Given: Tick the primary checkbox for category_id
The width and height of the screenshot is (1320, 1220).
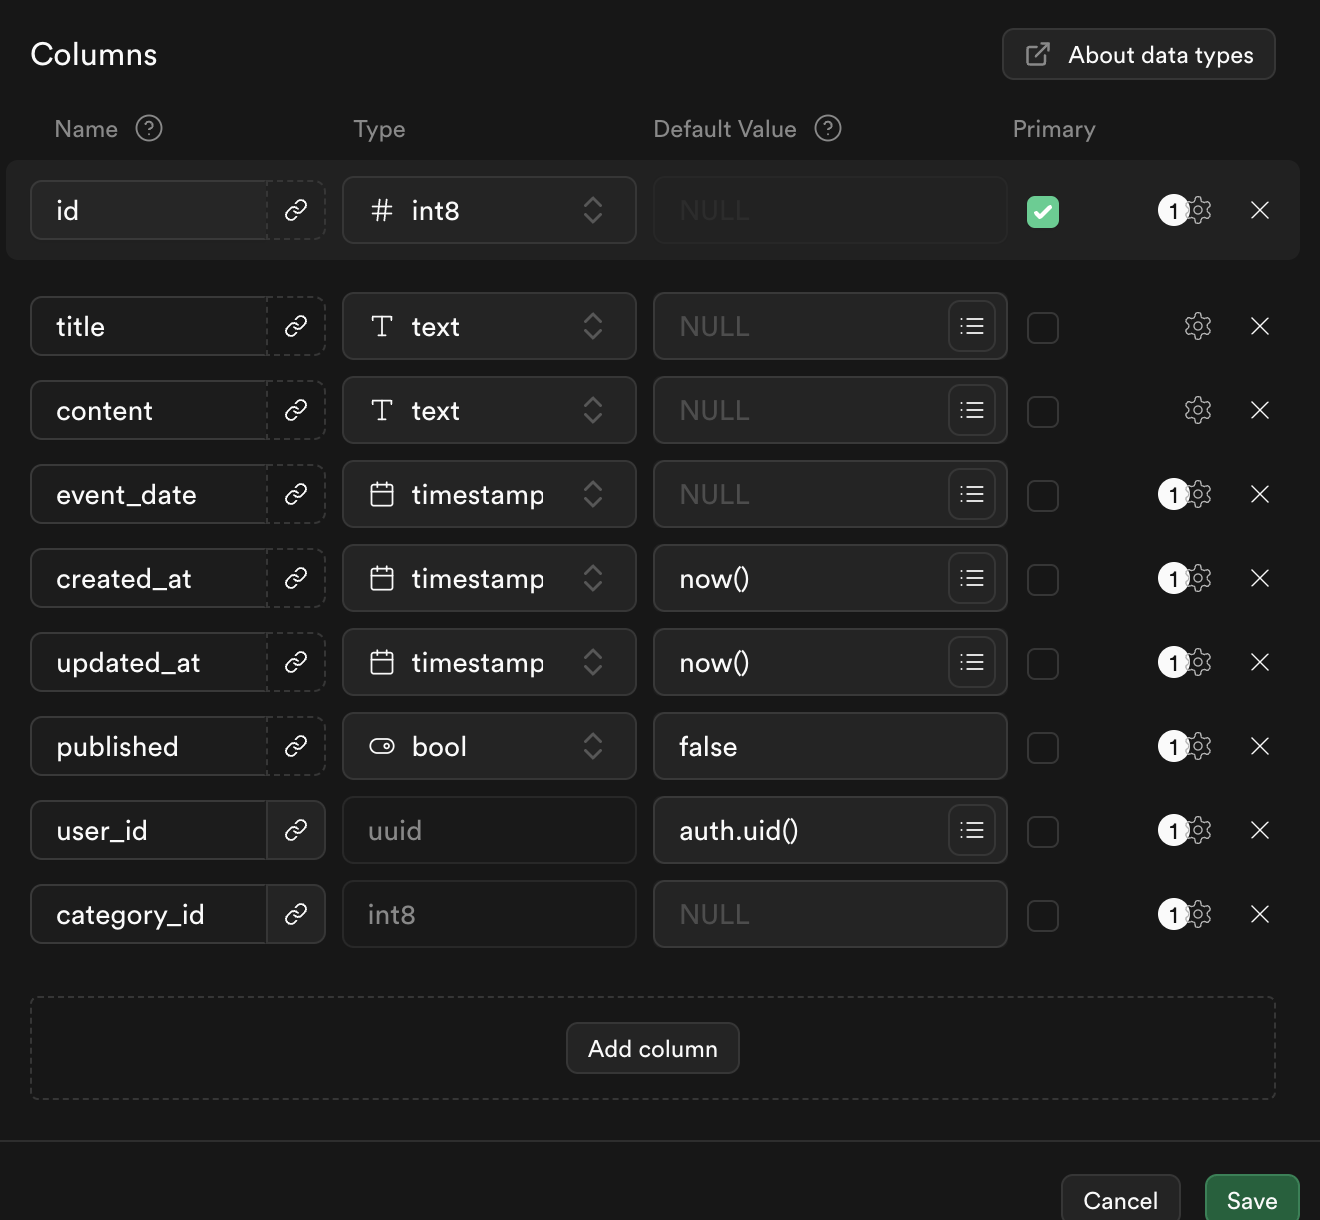Looking at the screenshot, I should pyautogui.click(x=1043, y=916).
